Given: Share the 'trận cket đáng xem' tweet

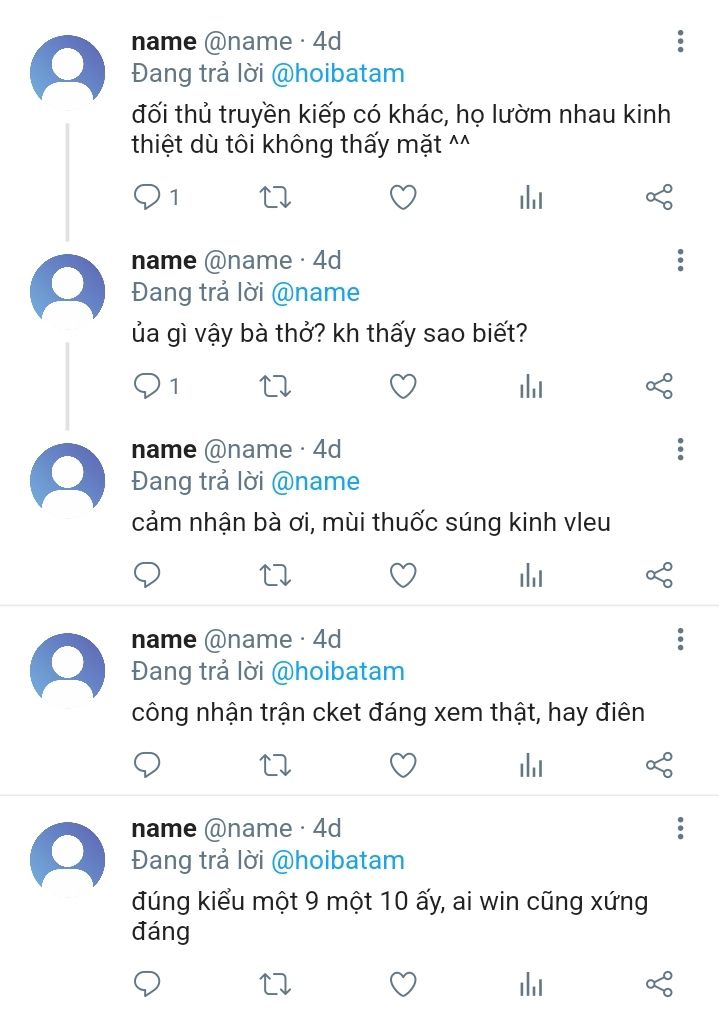Looking at the screenshot, I should coord(659,765).
